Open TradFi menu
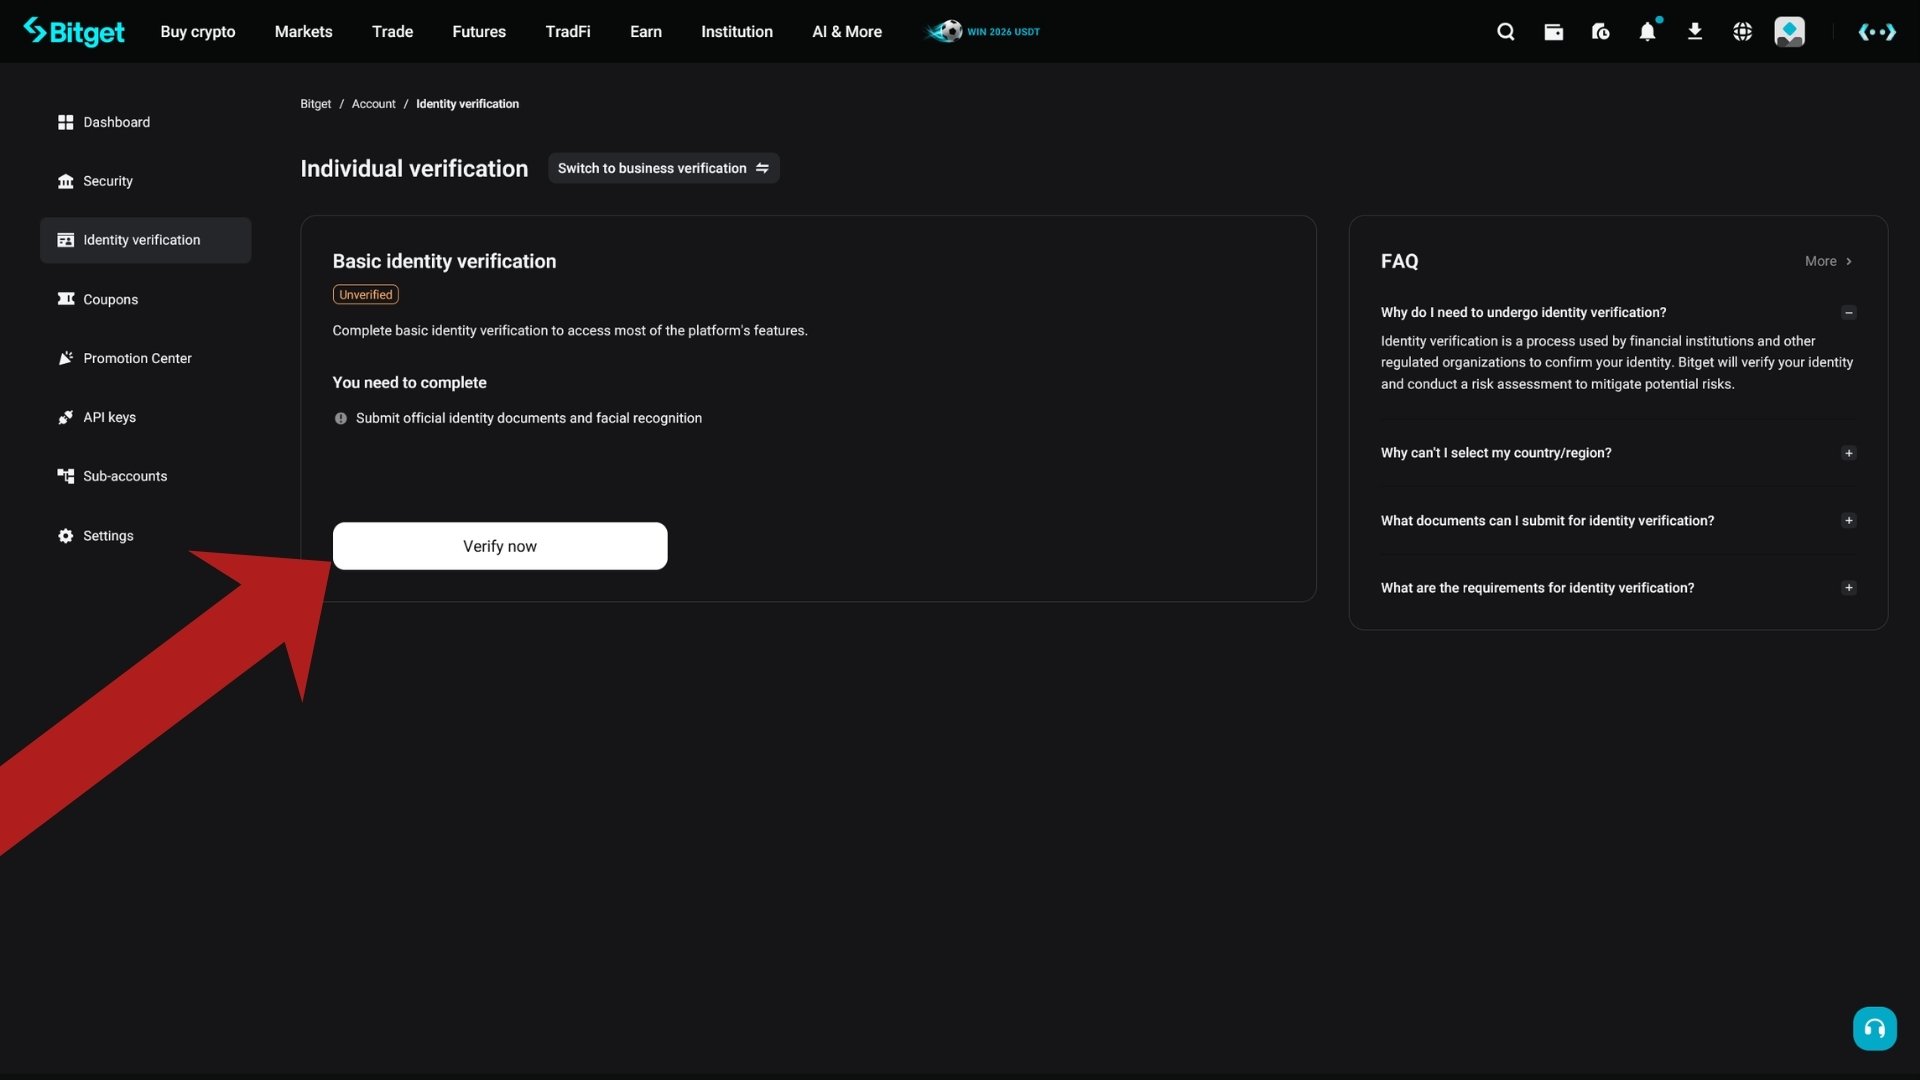Screen dimensions: 1920x1080 pyautogui.click(x=568, y=32)
